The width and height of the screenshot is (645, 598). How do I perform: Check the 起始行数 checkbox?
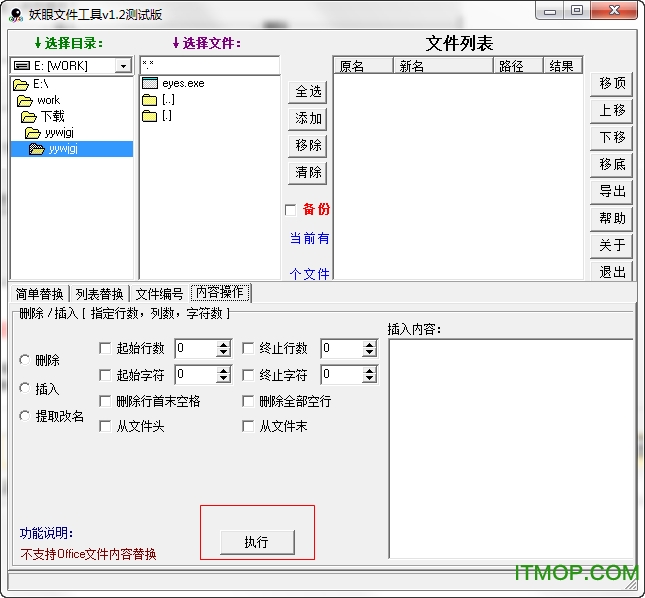(105, 349)
